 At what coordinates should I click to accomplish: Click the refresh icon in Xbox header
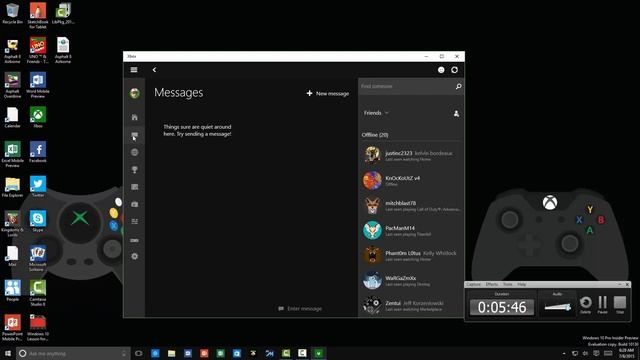(454, 70)
